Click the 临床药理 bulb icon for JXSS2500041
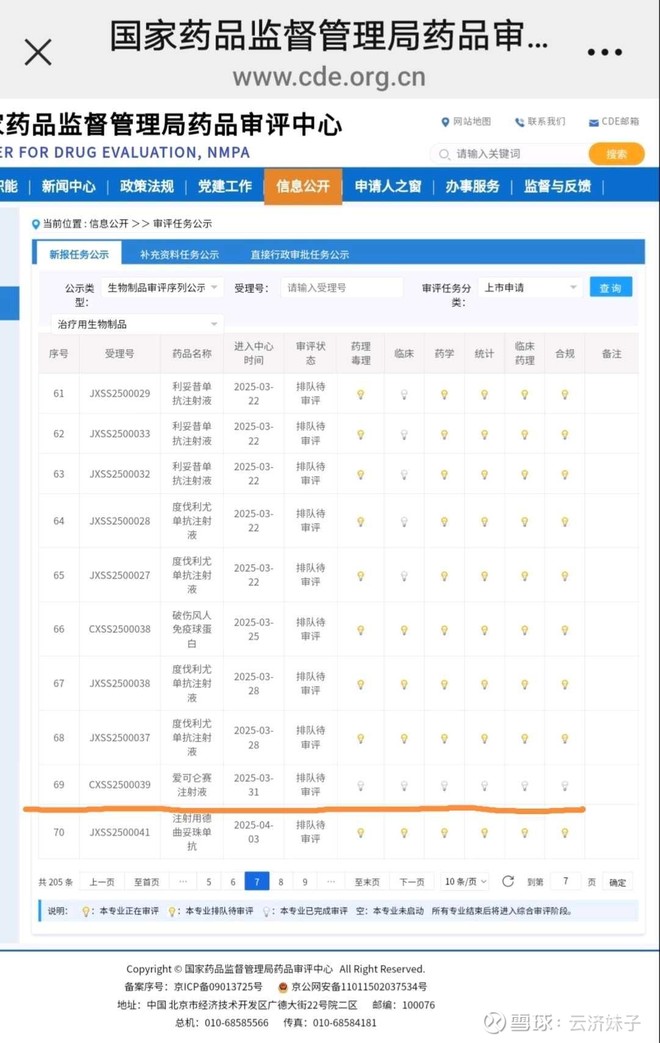 524,832
